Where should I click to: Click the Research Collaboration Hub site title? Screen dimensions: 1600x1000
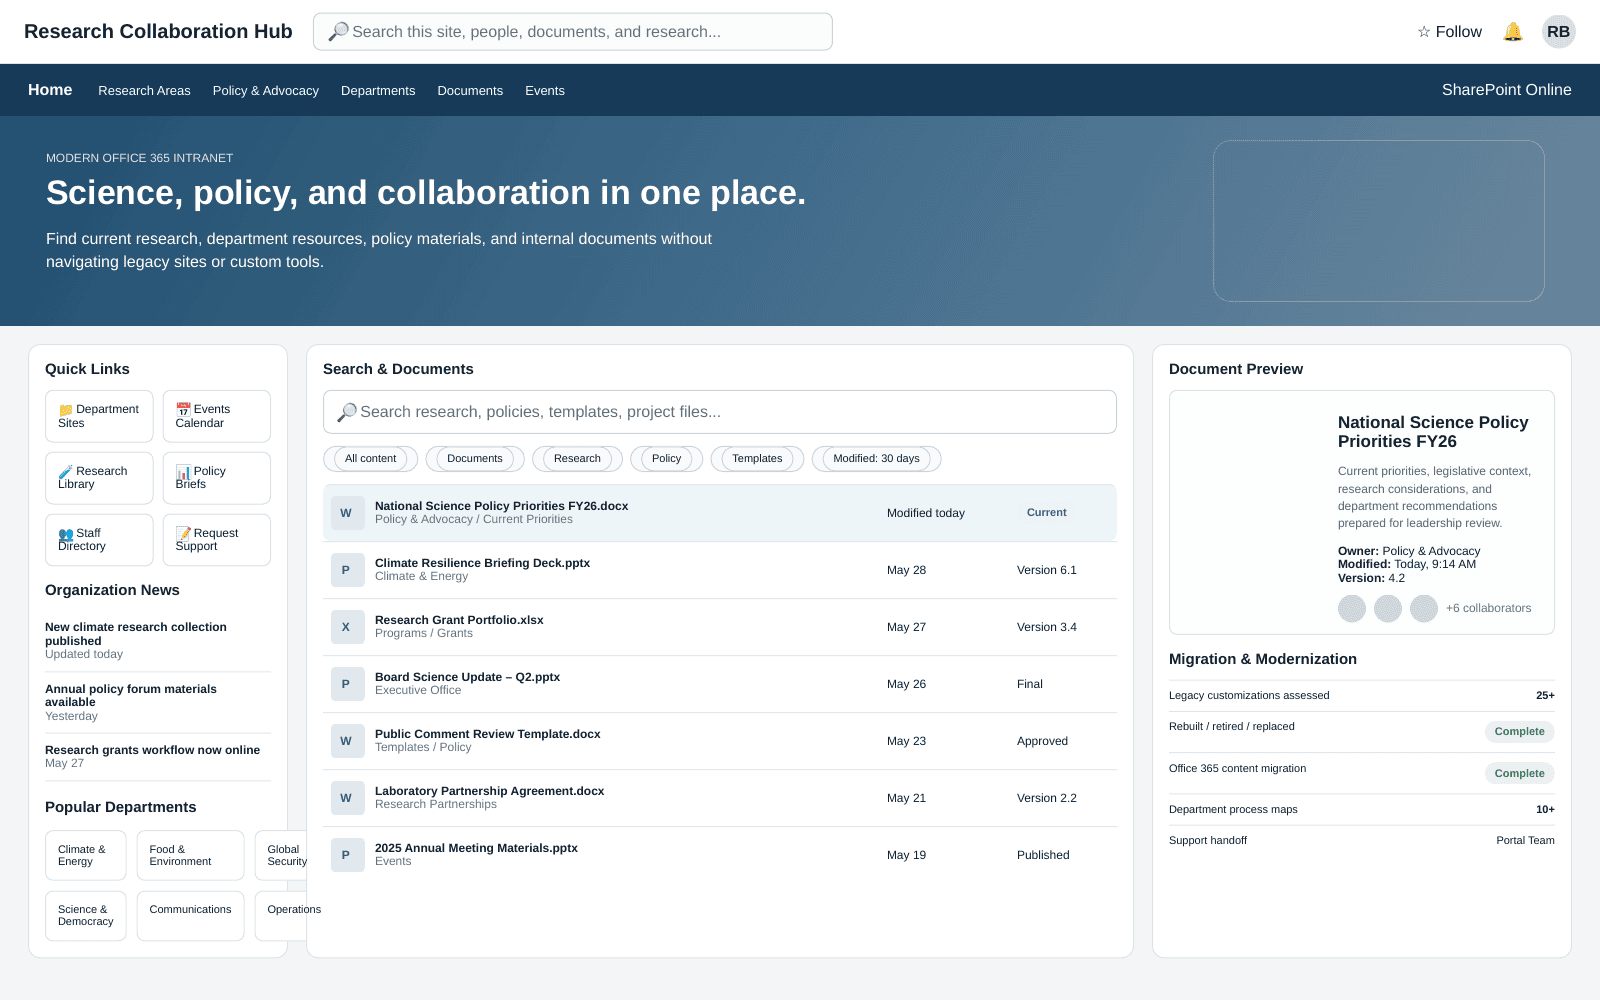tap(158, 32)
